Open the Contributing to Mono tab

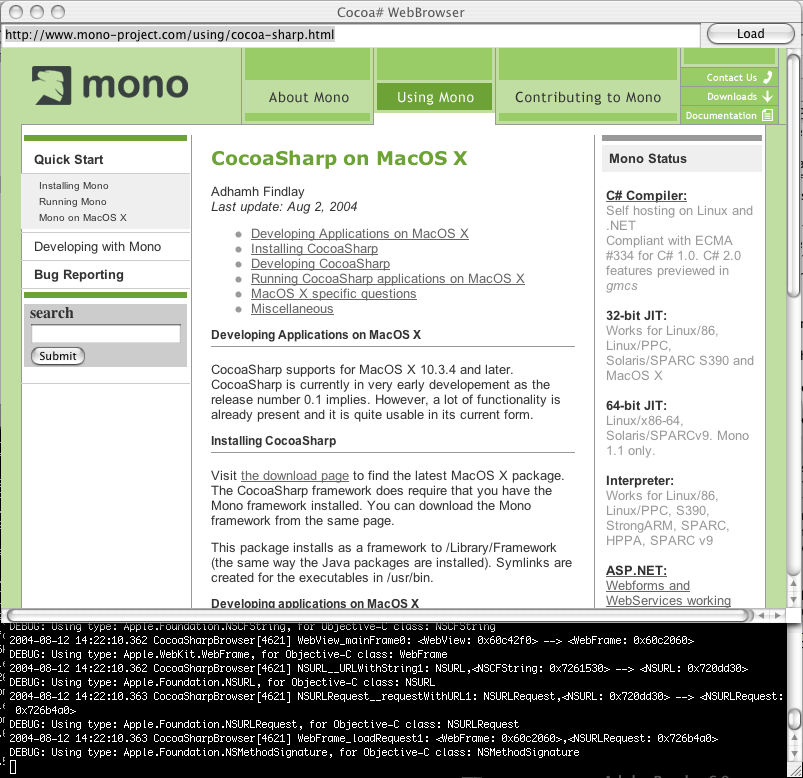588,97
